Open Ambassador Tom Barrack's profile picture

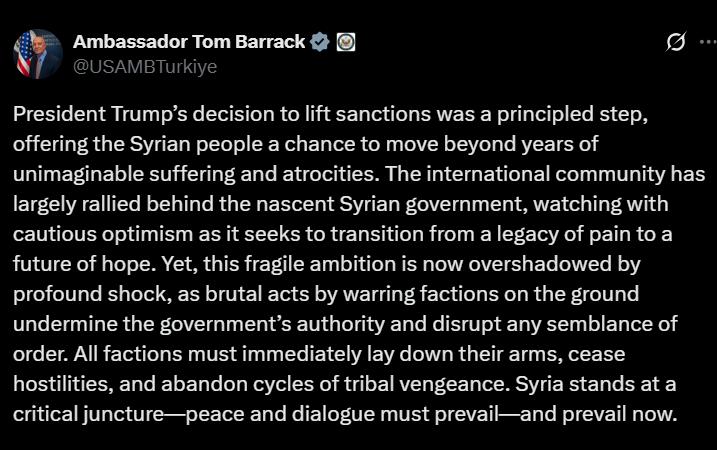[38, 54]
